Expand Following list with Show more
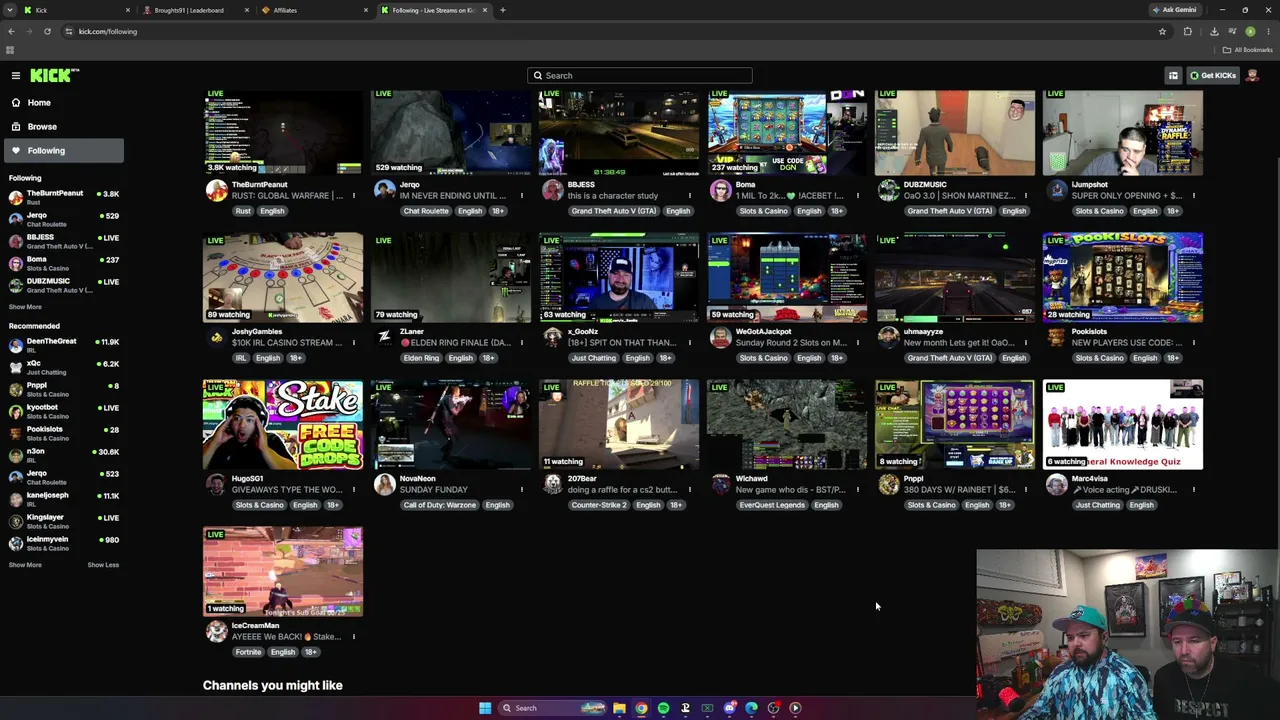 26,307
